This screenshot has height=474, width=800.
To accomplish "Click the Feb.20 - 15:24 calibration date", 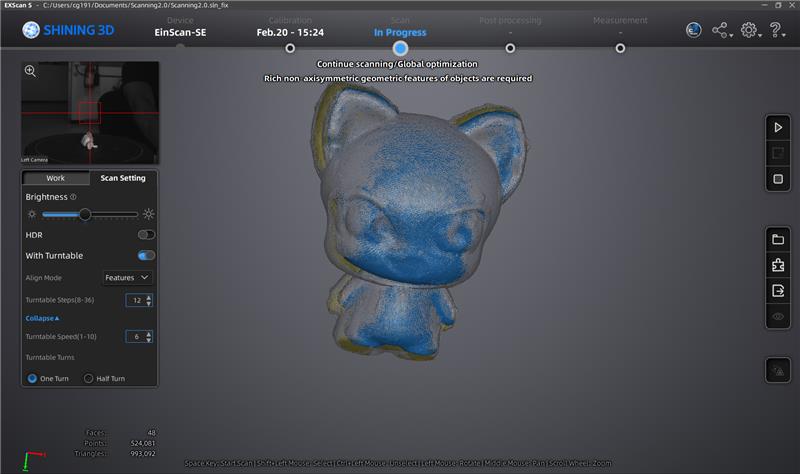I will tap(290, 32).
